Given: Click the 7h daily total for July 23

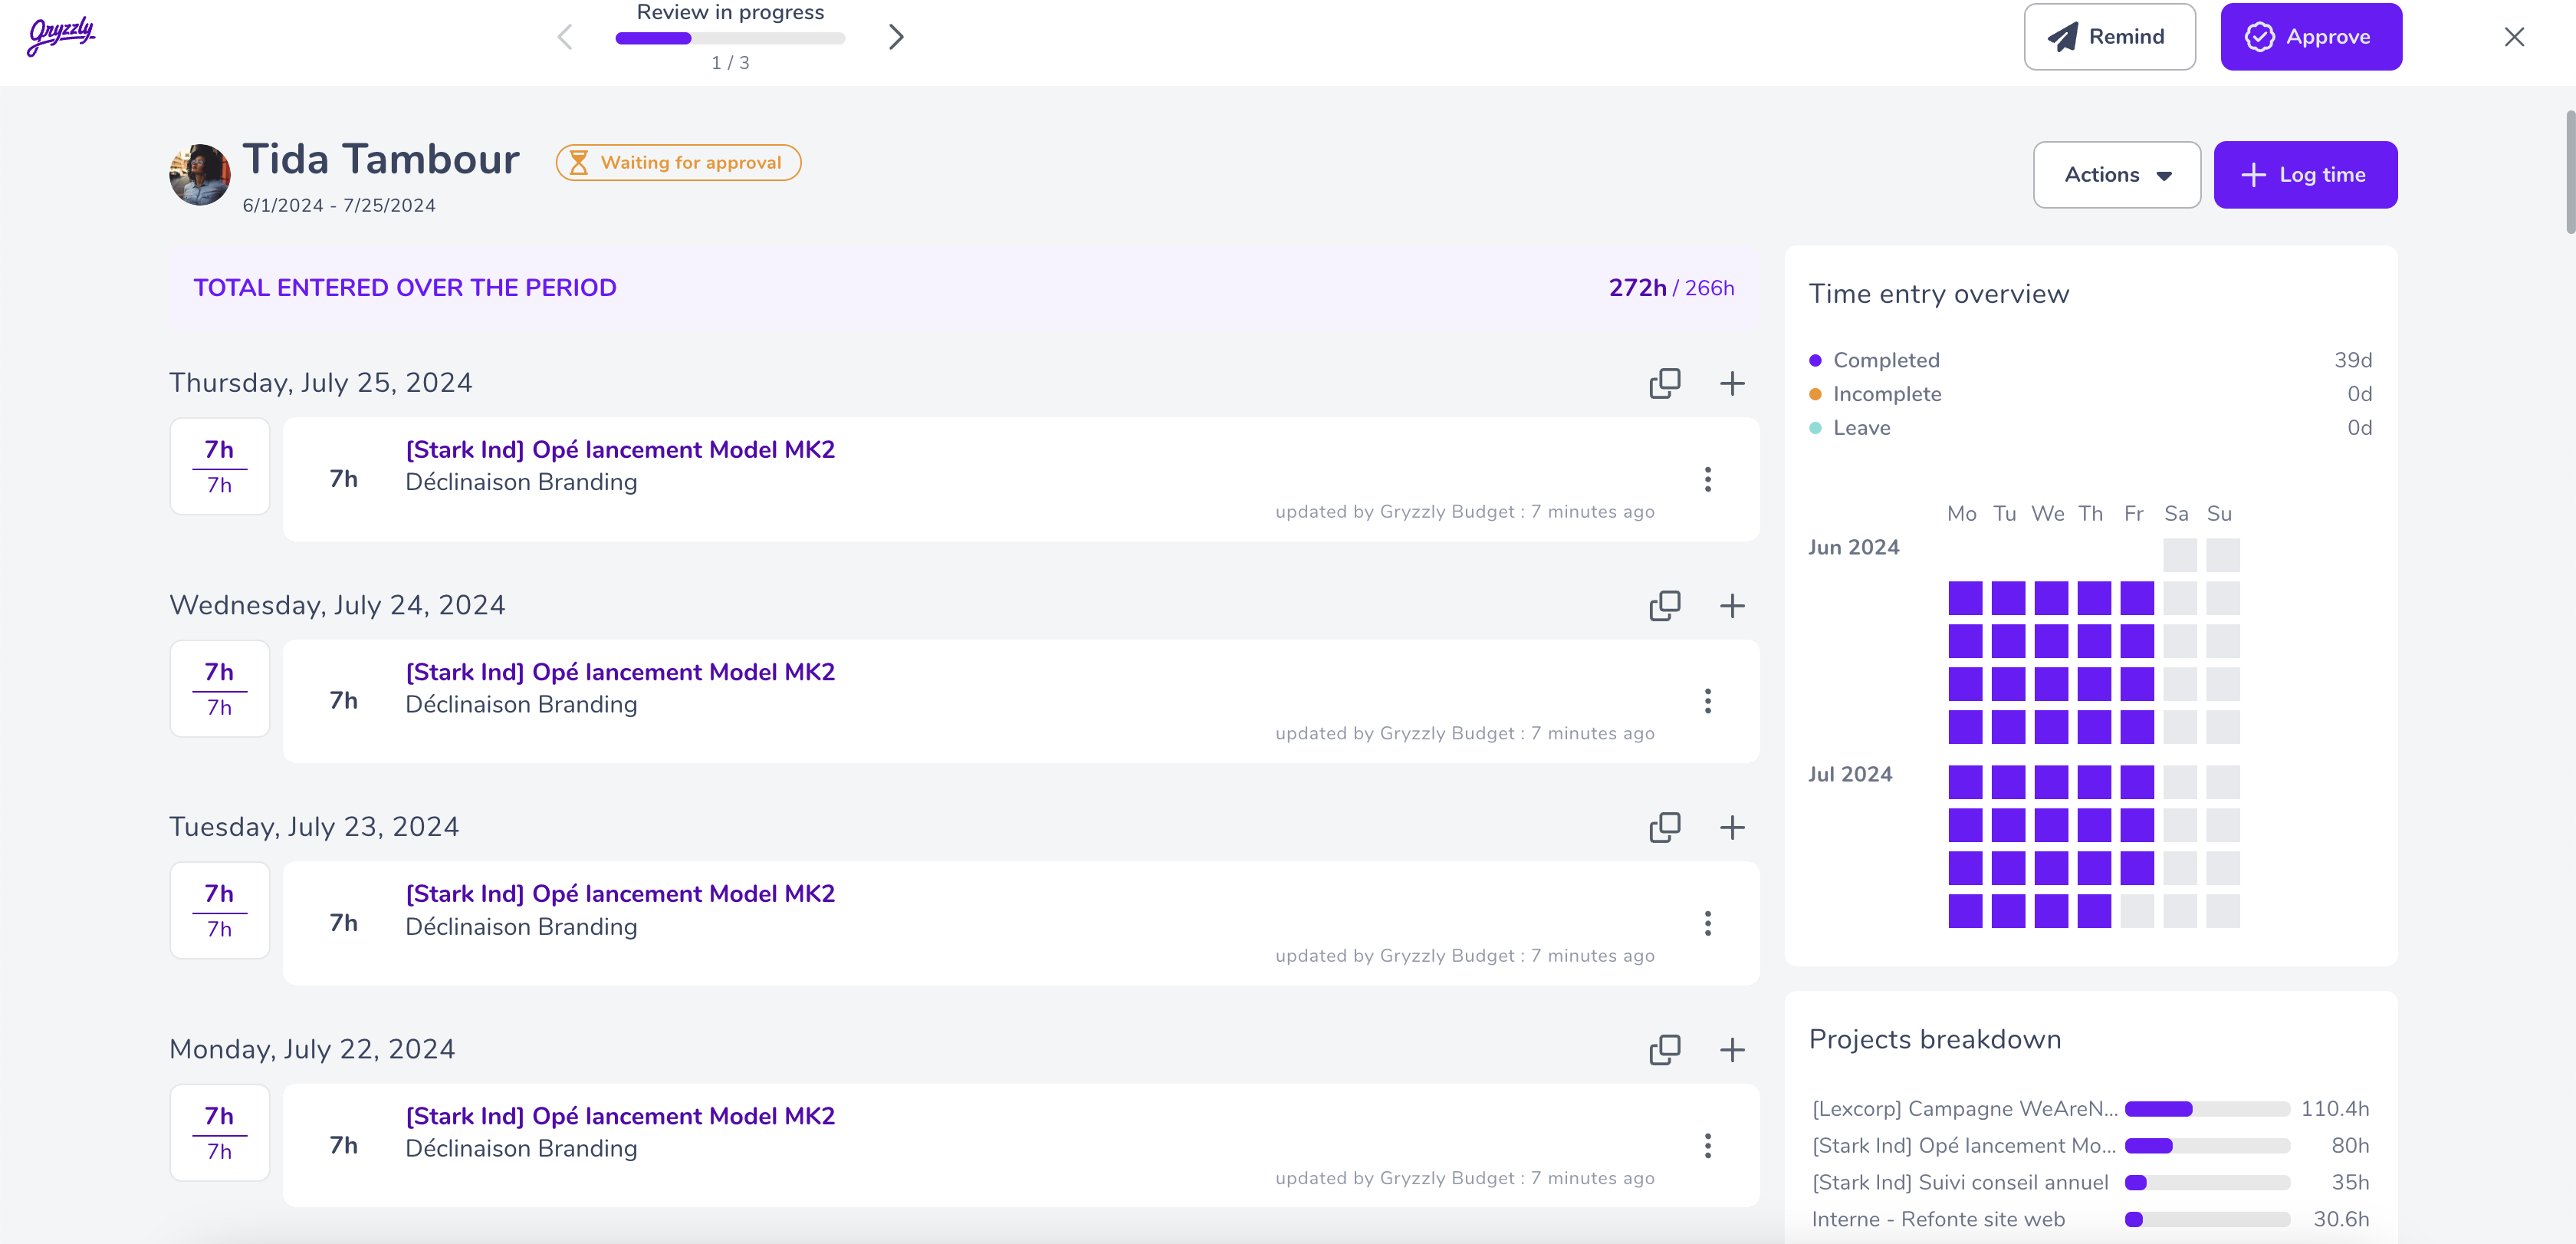Looking at the screenshot, I should coord(219,910).
